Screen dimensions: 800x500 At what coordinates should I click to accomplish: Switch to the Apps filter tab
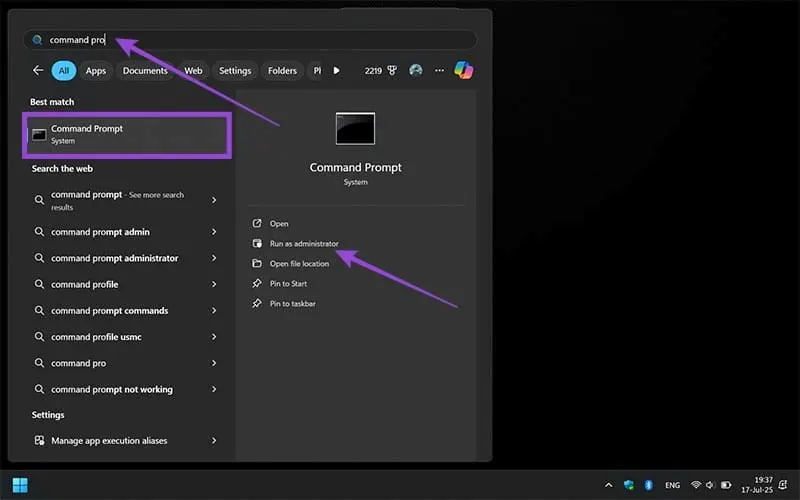[95, 70]
